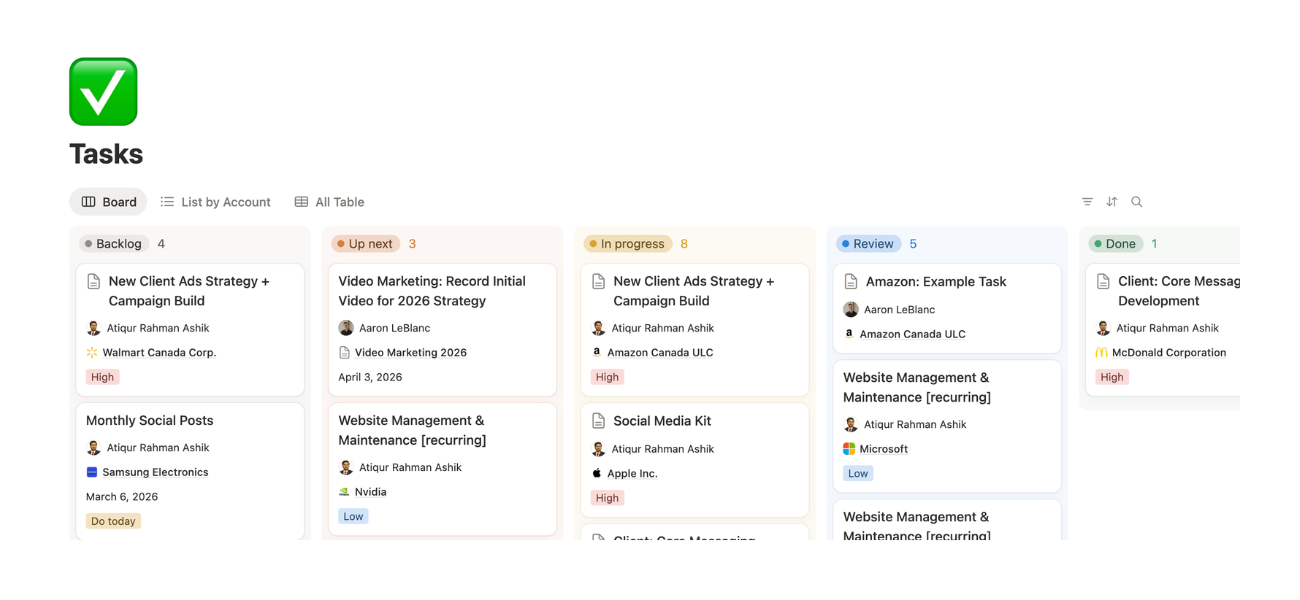Switch to List by Account view
The image size is (1300, 600).
pos(215,202)
